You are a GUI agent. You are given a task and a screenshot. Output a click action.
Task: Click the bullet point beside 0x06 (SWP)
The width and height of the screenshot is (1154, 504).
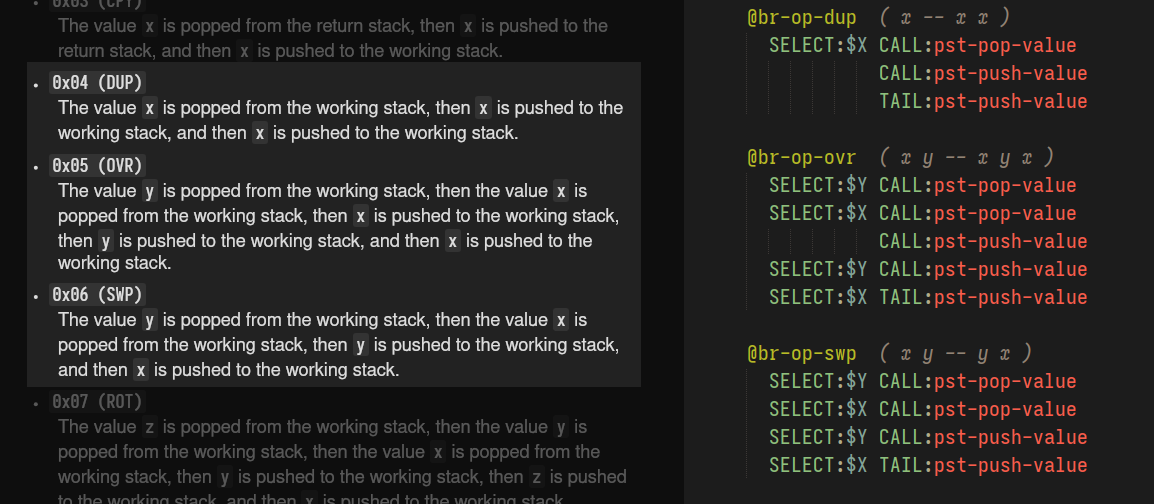36,295
